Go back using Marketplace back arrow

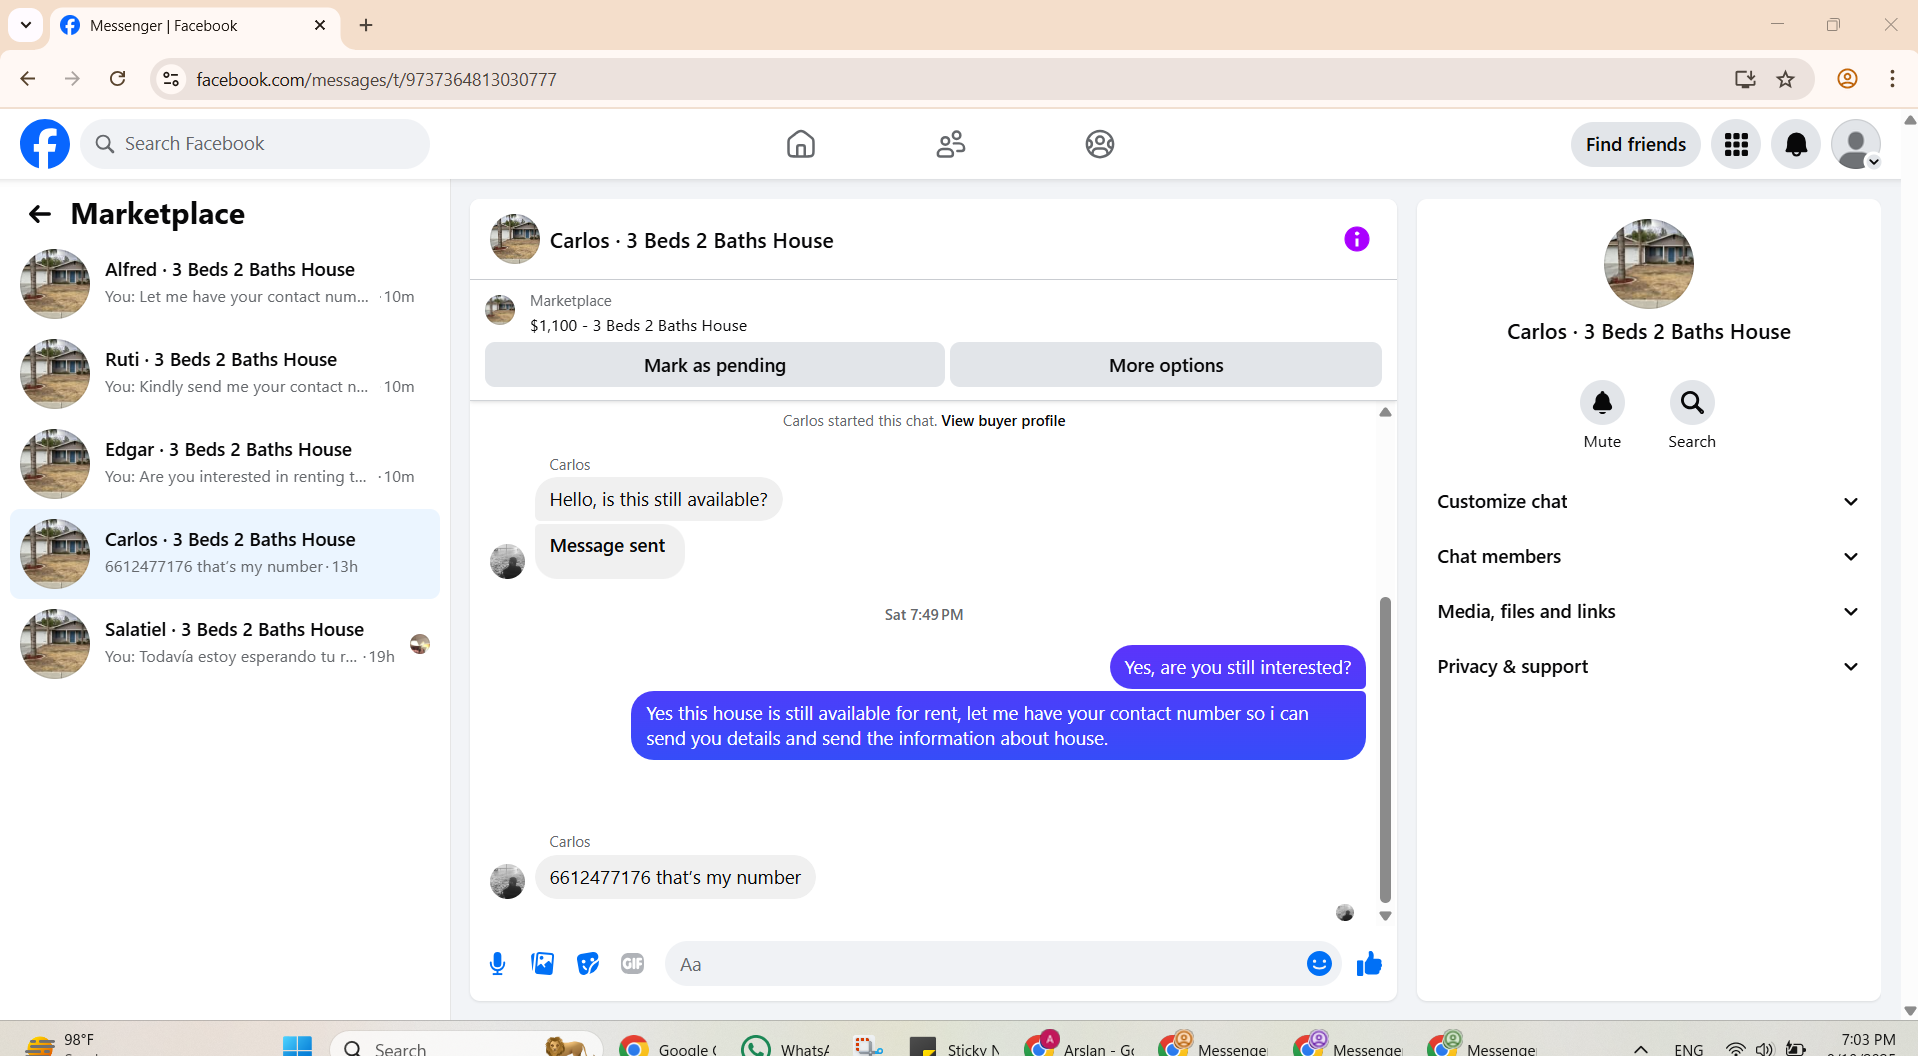click(39, 213)
